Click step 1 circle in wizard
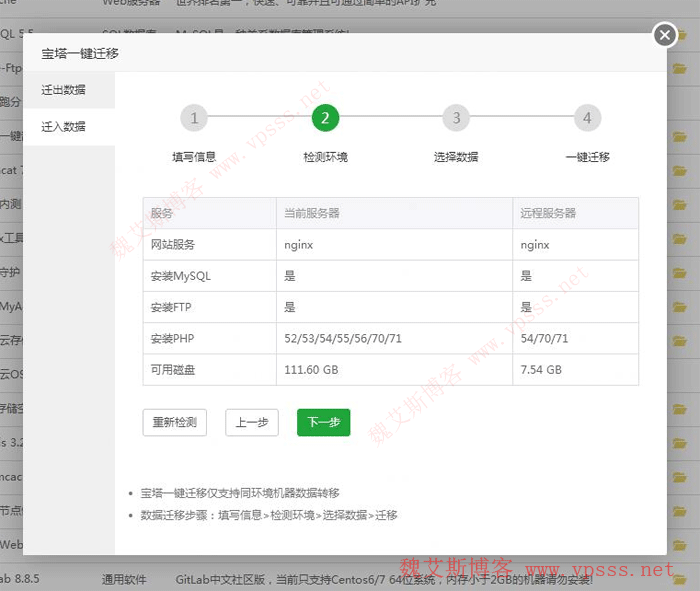Viewport: 700px width, 591px height. [194, 118]
